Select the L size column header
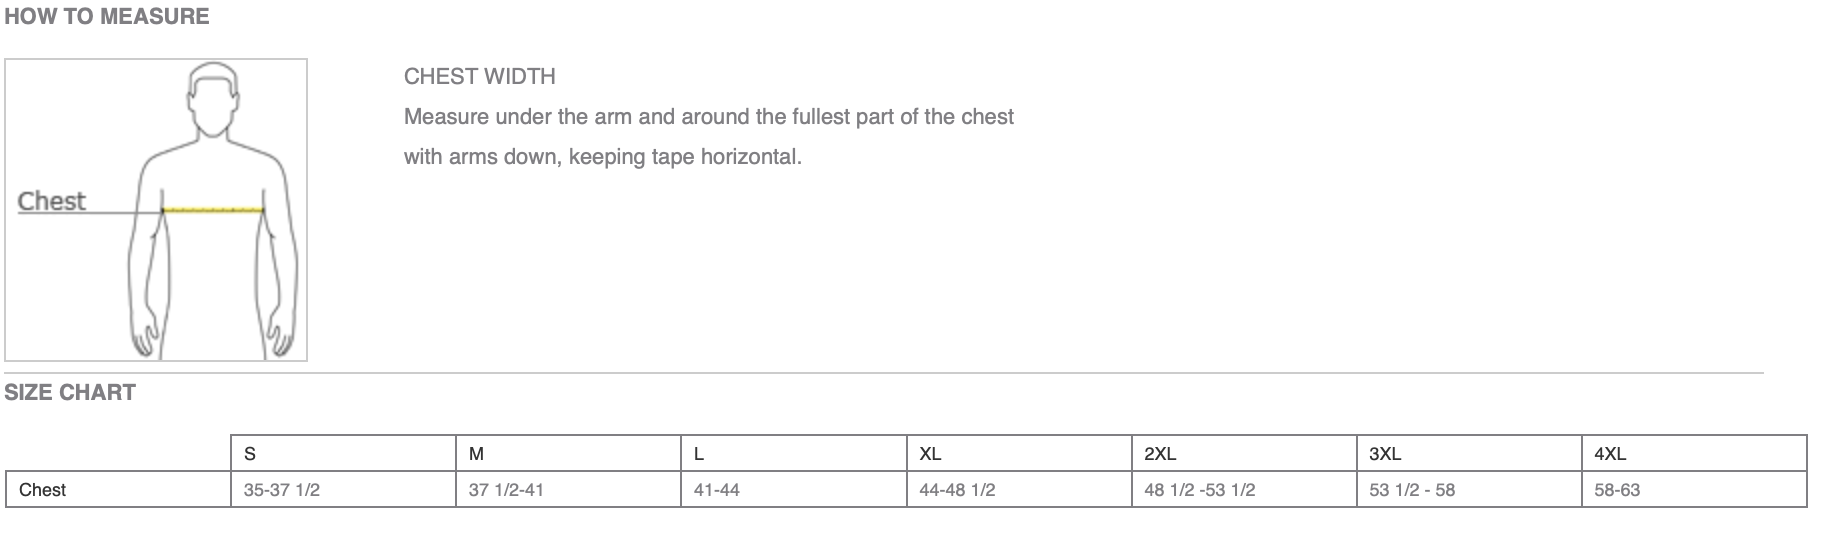Image resolution: width=1834 pixels, height=542 pixels. pos(699,454)
